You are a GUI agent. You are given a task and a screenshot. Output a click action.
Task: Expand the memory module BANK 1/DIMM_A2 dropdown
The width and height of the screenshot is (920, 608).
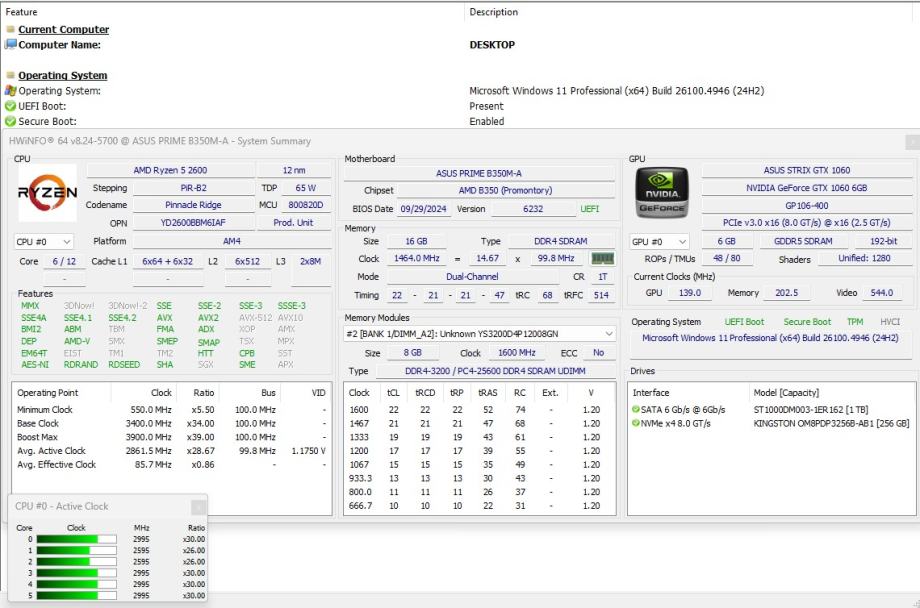(480, 334)
